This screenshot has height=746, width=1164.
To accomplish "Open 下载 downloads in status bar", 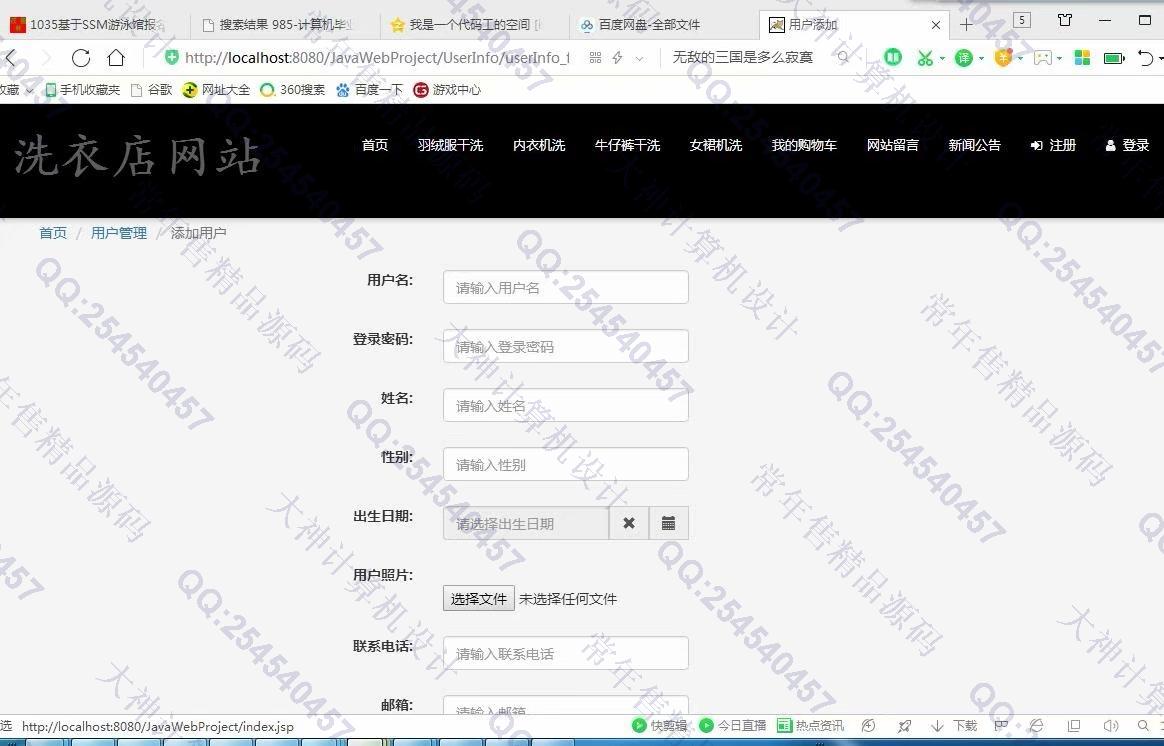I will pyautogui.click(x=955, y=725).
